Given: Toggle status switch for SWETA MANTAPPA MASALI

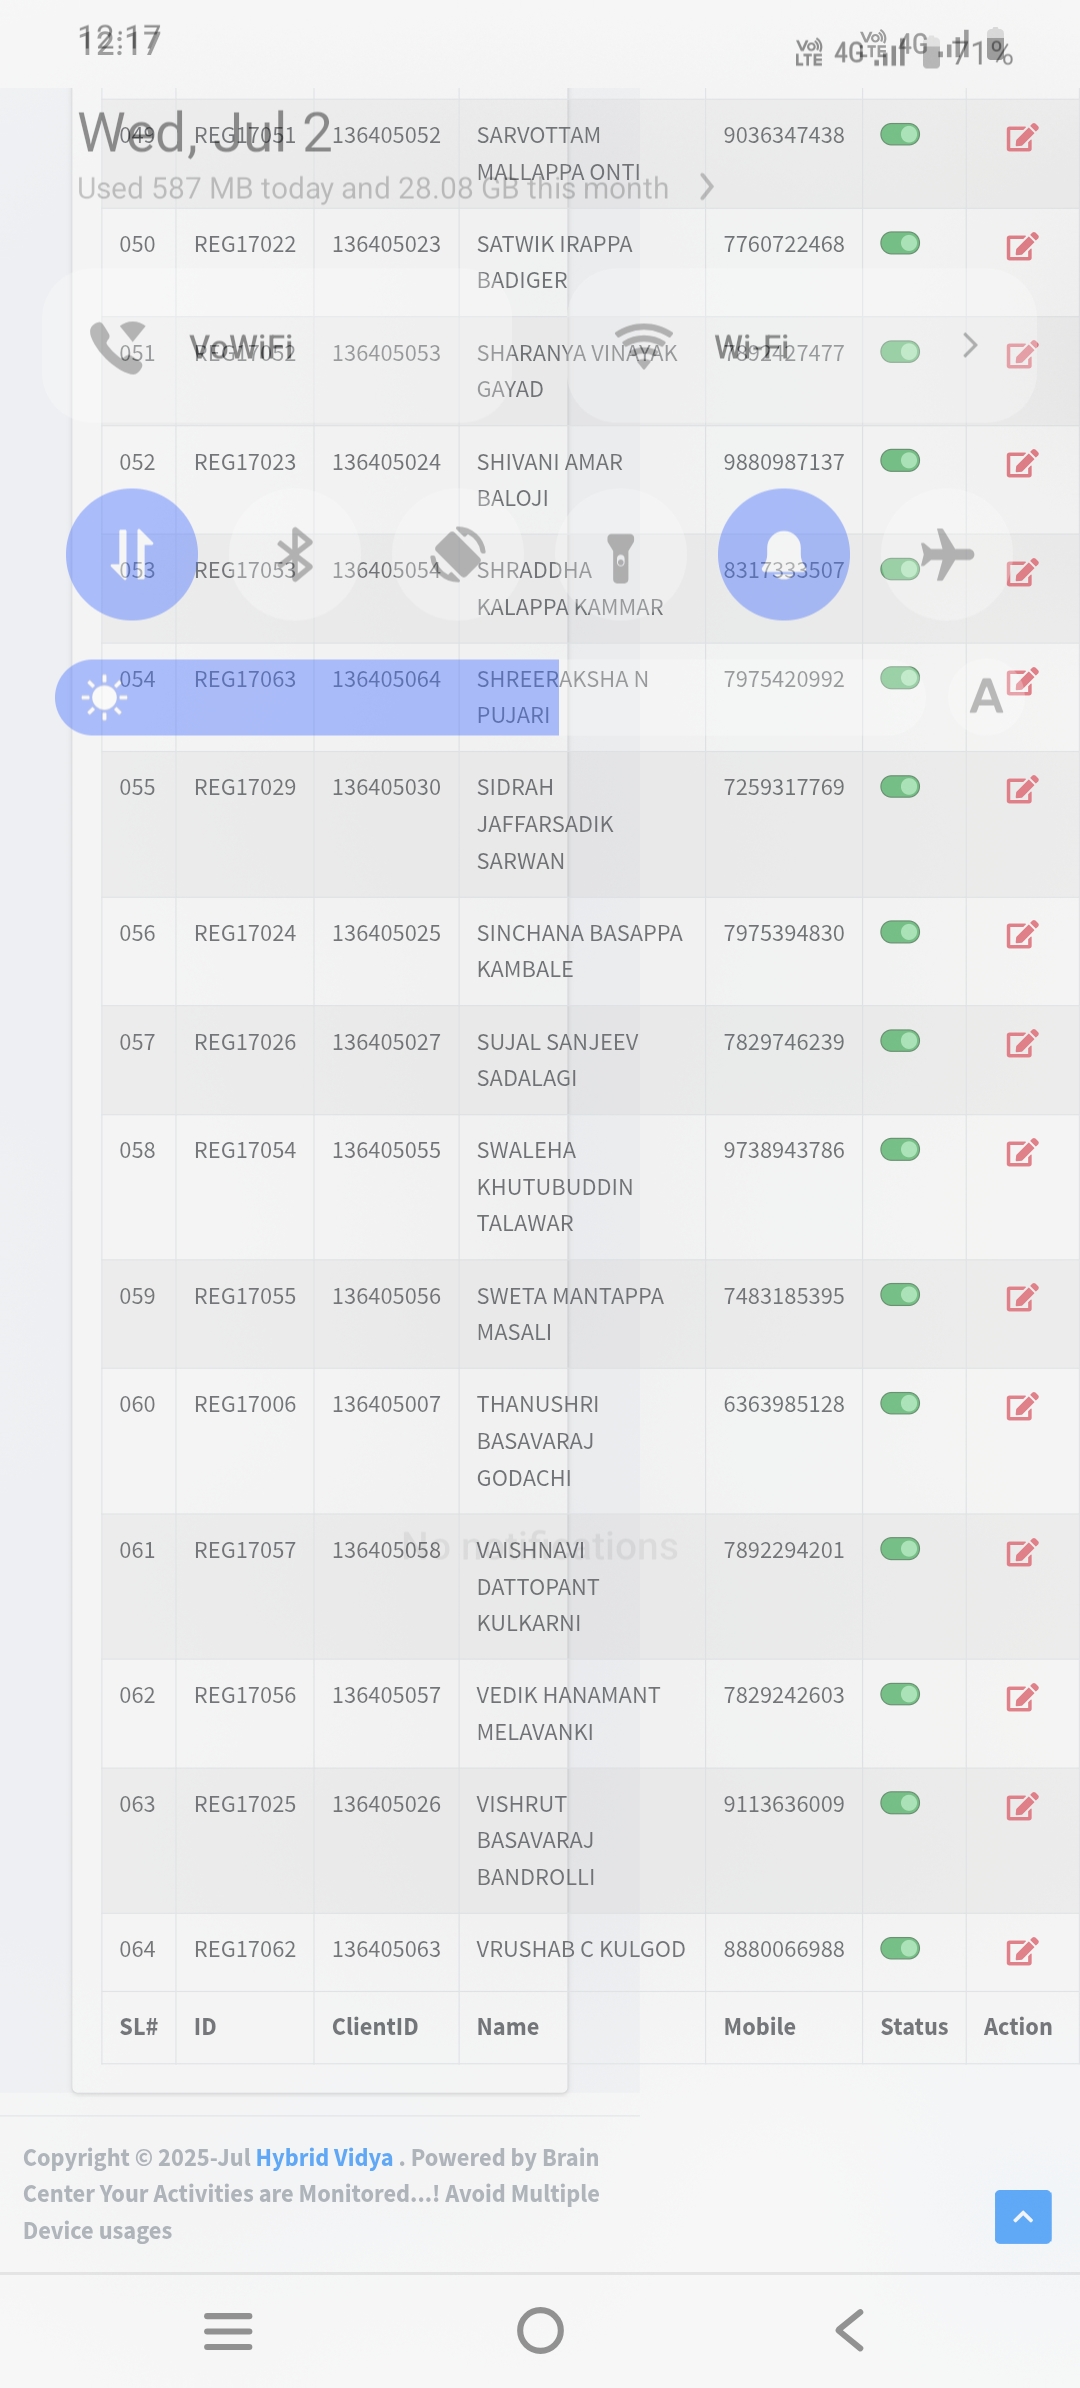Looking at the screenshot, I should pyautogui.click(x=900, y=1295).
